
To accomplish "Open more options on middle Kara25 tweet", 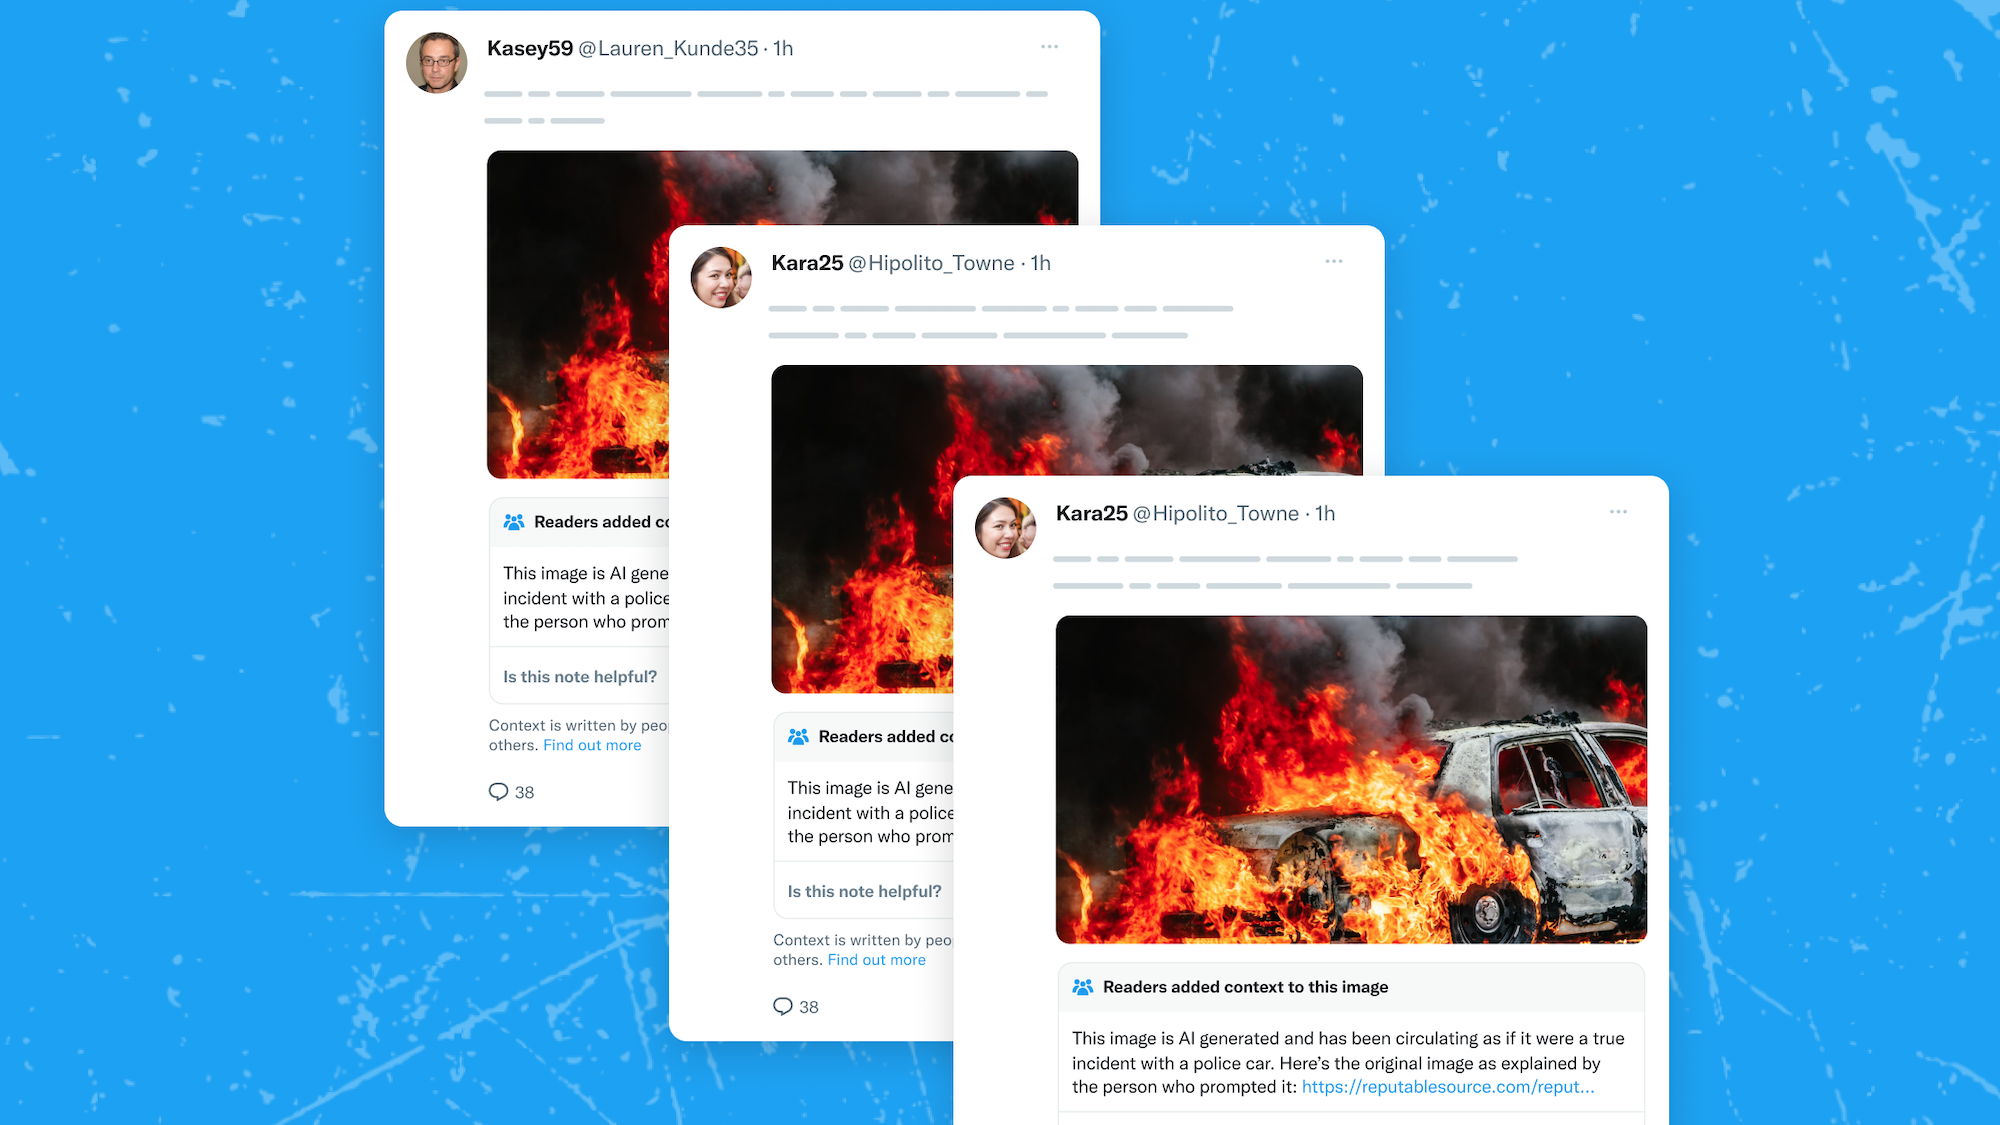I will click(x=1334, y=261).
